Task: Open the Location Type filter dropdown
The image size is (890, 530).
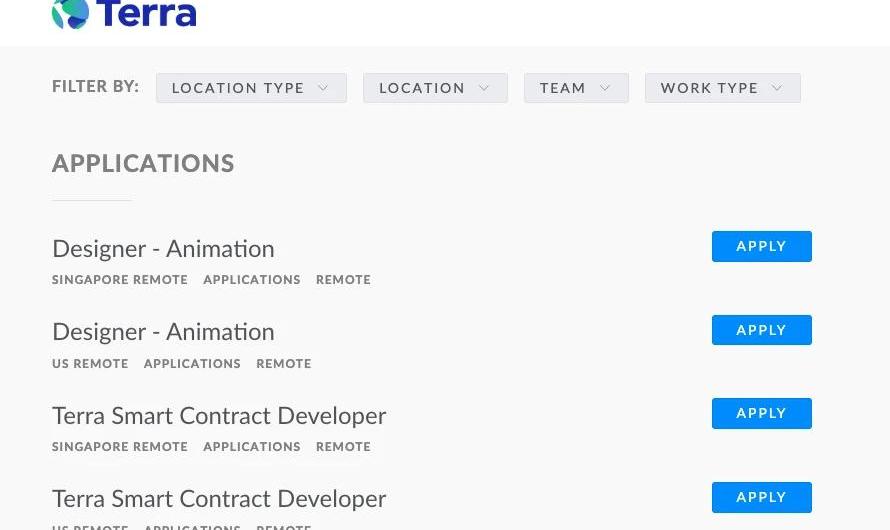Action: pyautogui.click(x=251, y=88)
